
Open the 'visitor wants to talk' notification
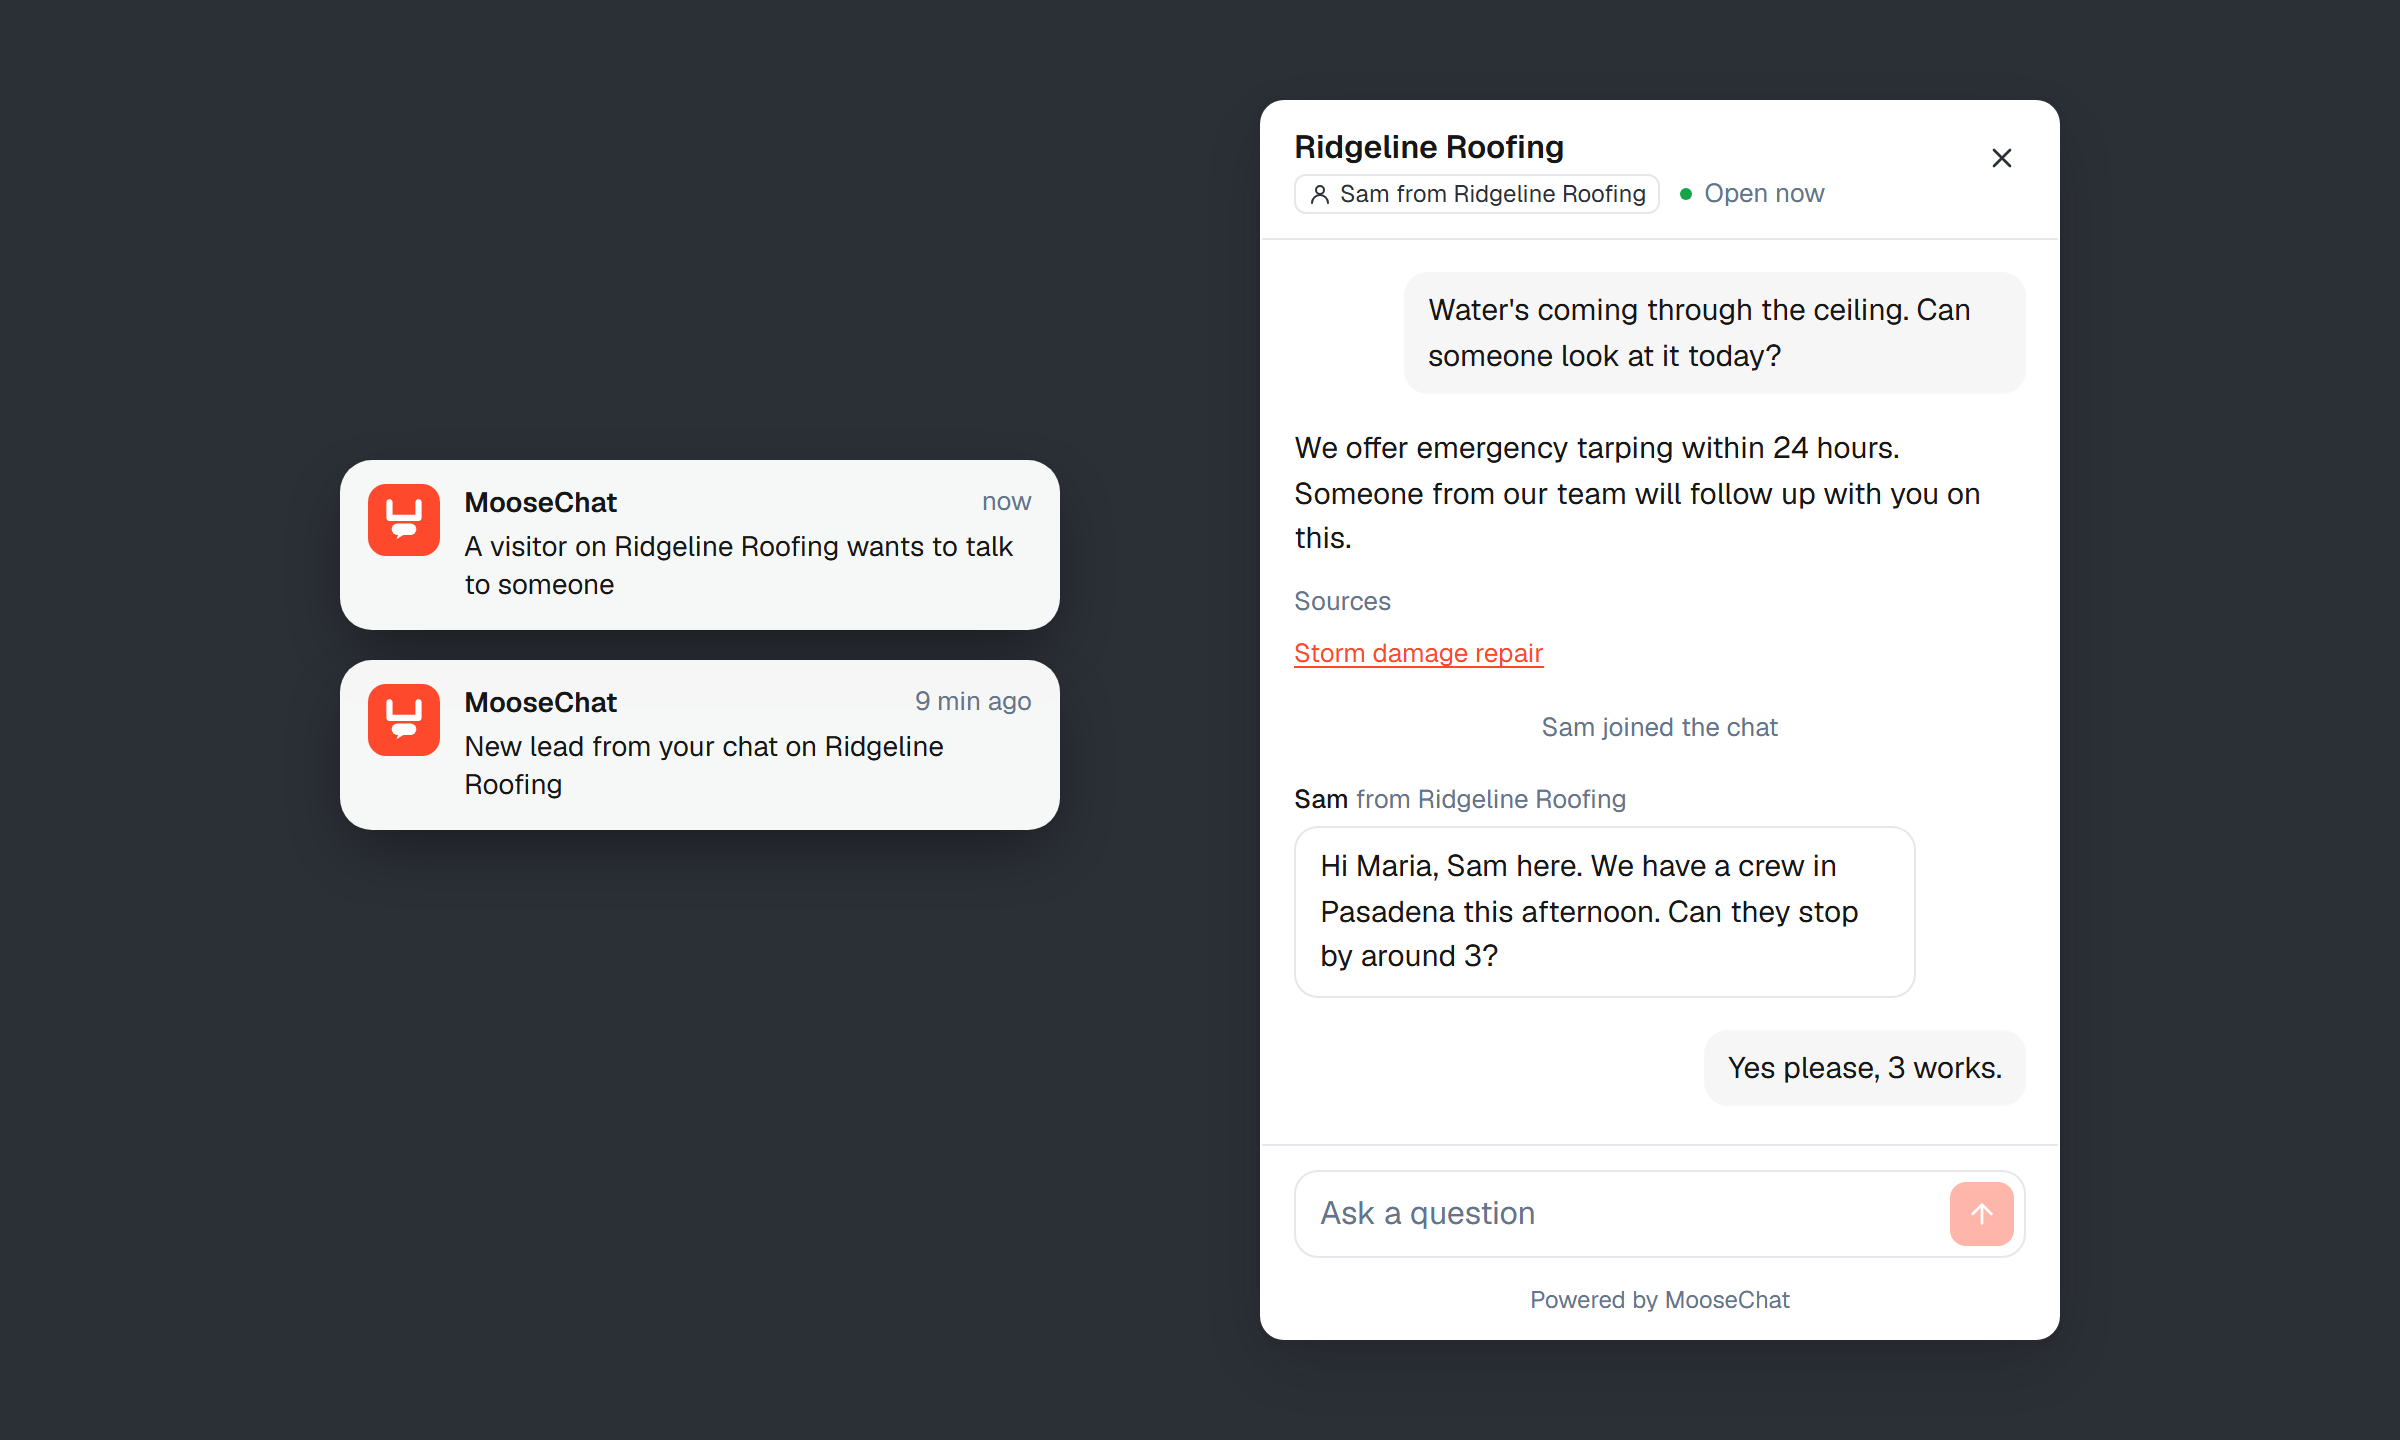point(700,545)
